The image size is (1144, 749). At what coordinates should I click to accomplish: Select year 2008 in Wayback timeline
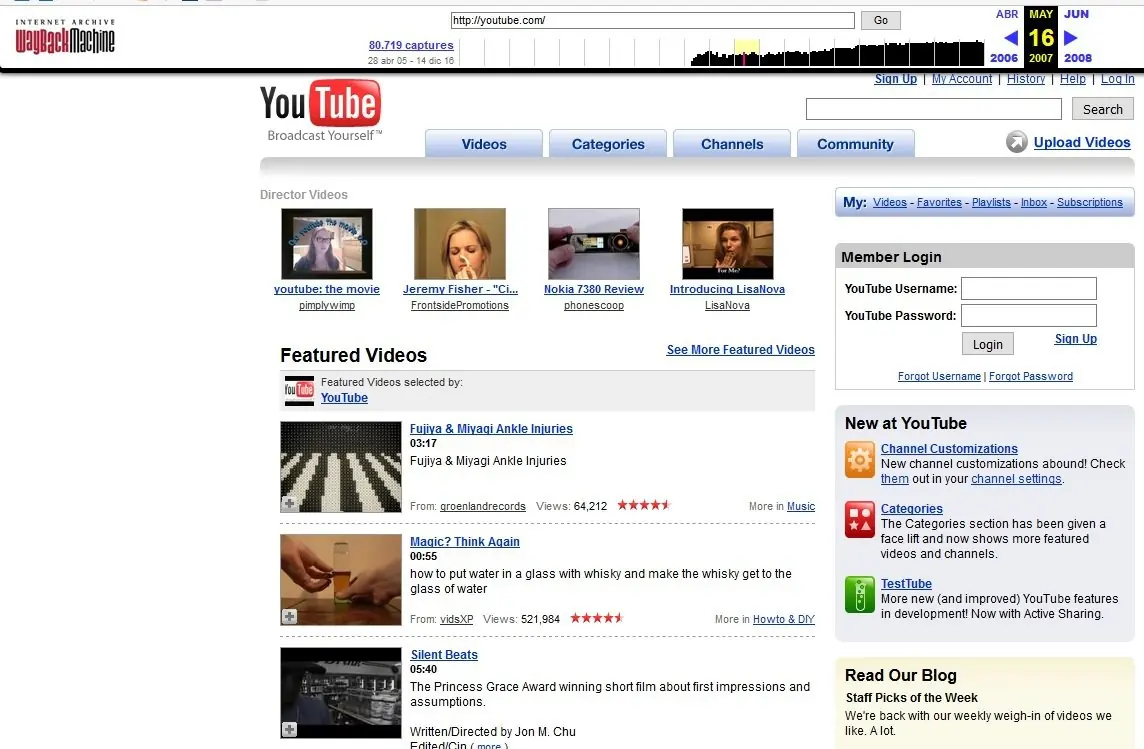pyautogui.click(x=1078, y=58)
